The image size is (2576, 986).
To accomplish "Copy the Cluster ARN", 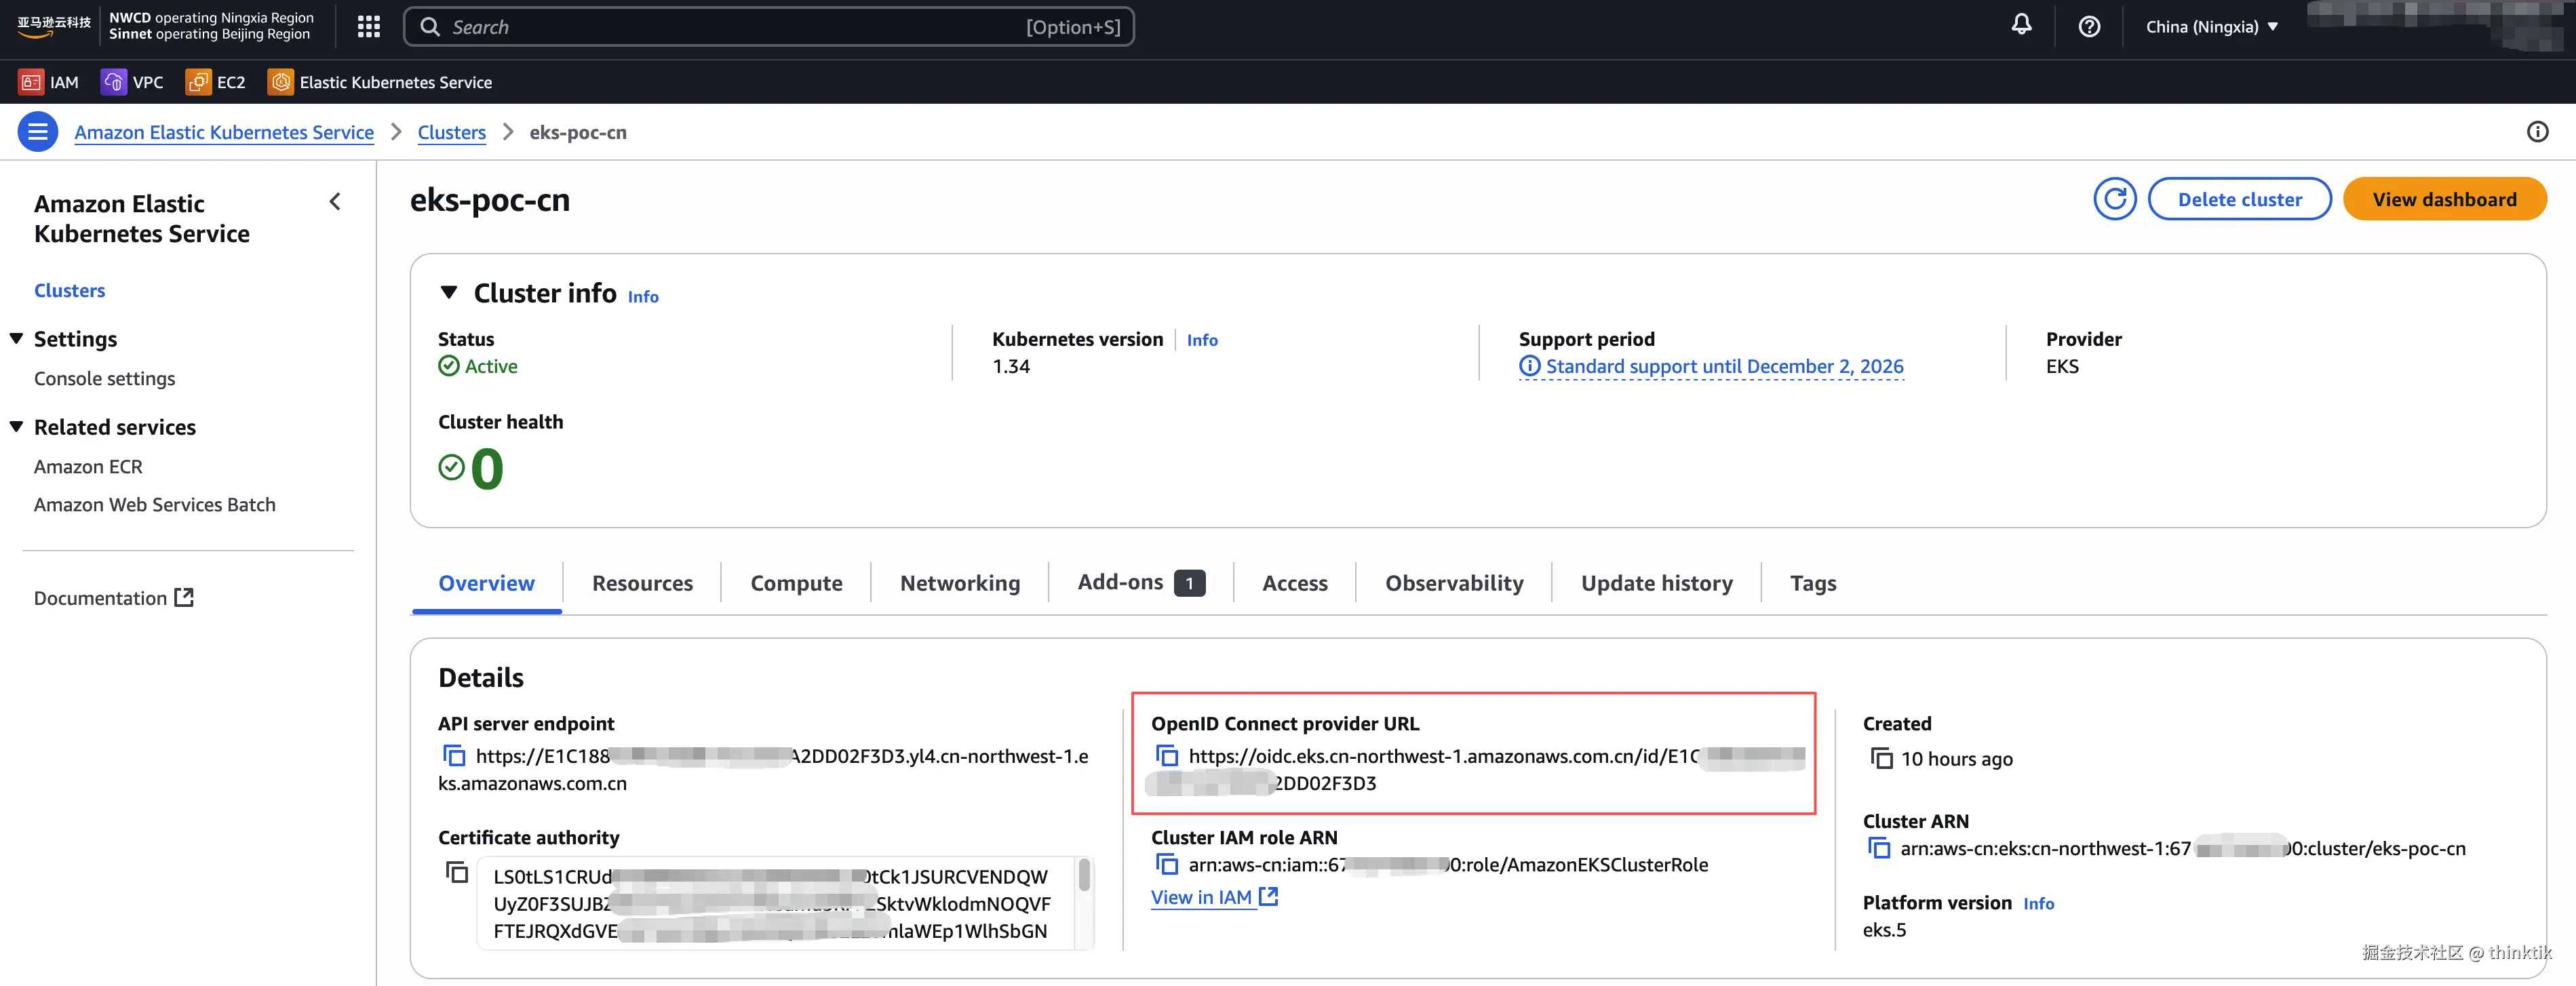I will pyautogui.click(x=1879, y=849).
